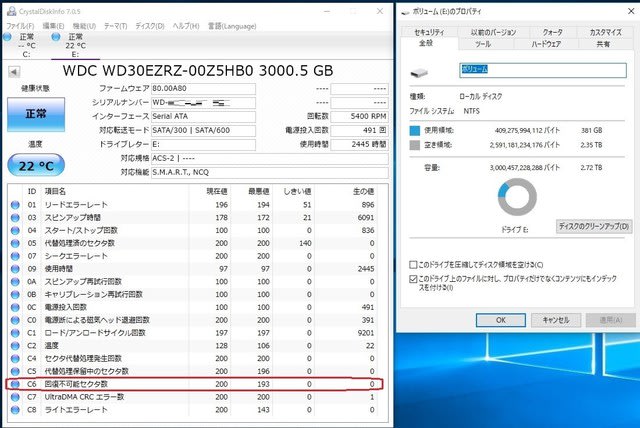Toggle index file contents checkbox
Image resolution: width=640 pixels, height=428 pixels.
point(413,279)
